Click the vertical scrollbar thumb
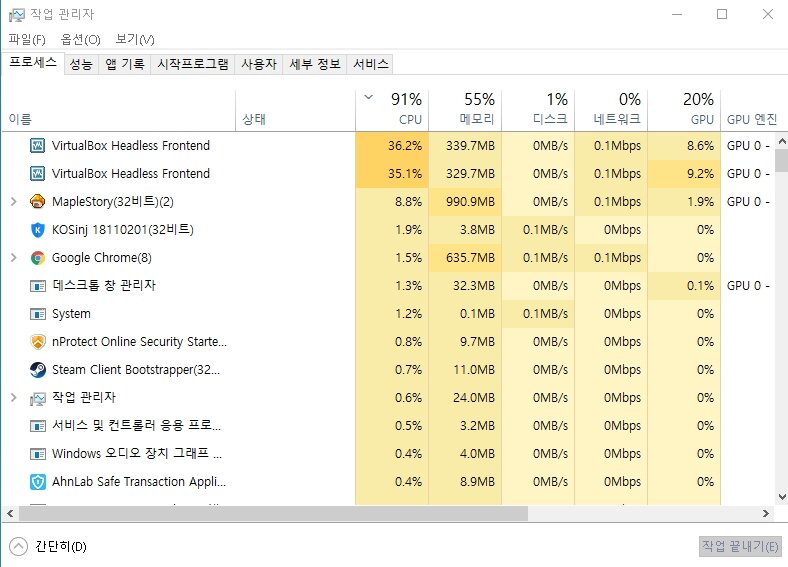Screen dimensions: 788x567 [782, 161]
